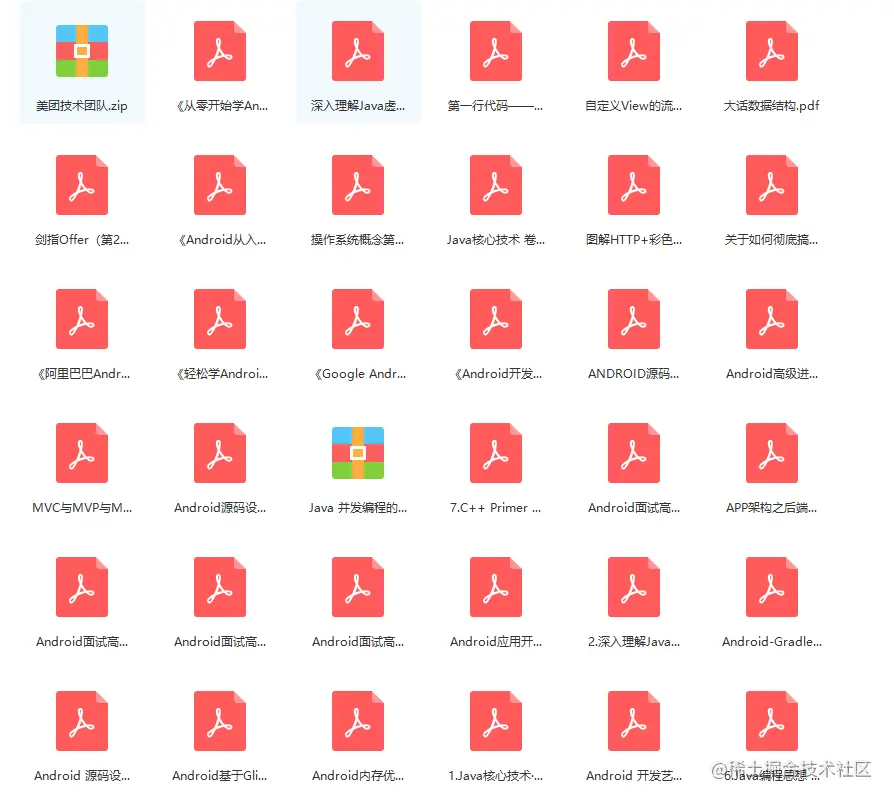Select the Android 开发艺... file name

(x=633, y=776)
